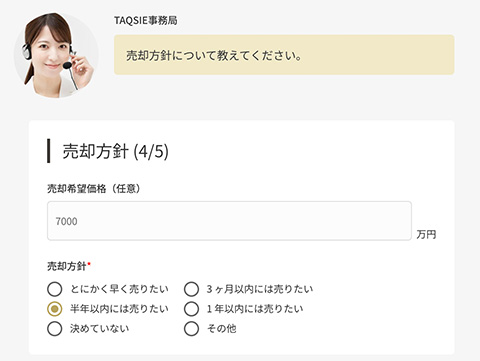This screenshot has width=480, height=361.
Task: Select the 決めていない radio circle
Action: [x=55, y=329]
